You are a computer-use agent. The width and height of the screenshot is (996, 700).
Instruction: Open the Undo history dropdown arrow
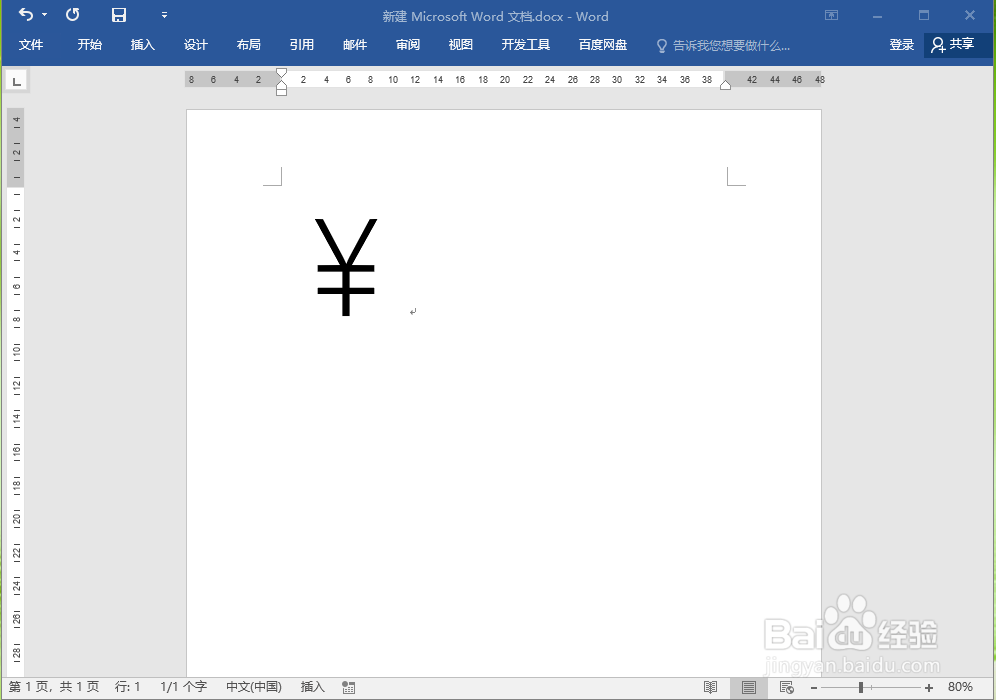point(44,15)
